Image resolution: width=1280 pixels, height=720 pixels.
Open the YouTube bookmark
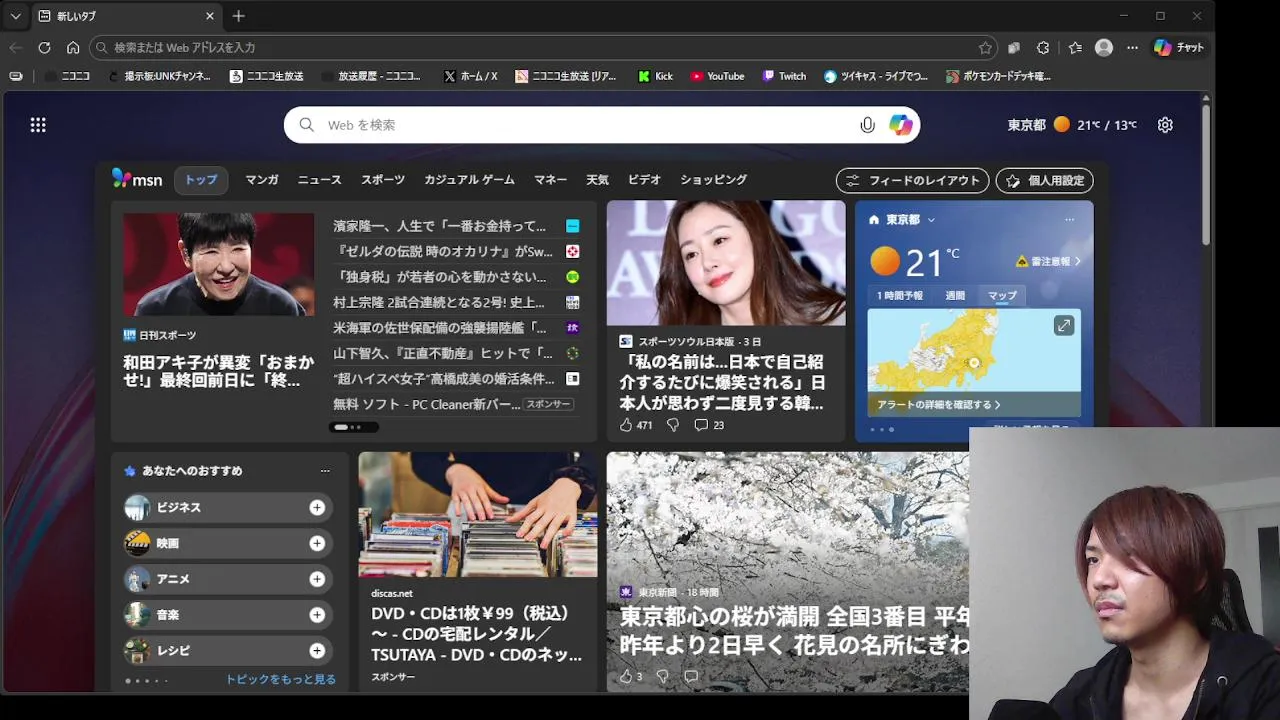717,76
